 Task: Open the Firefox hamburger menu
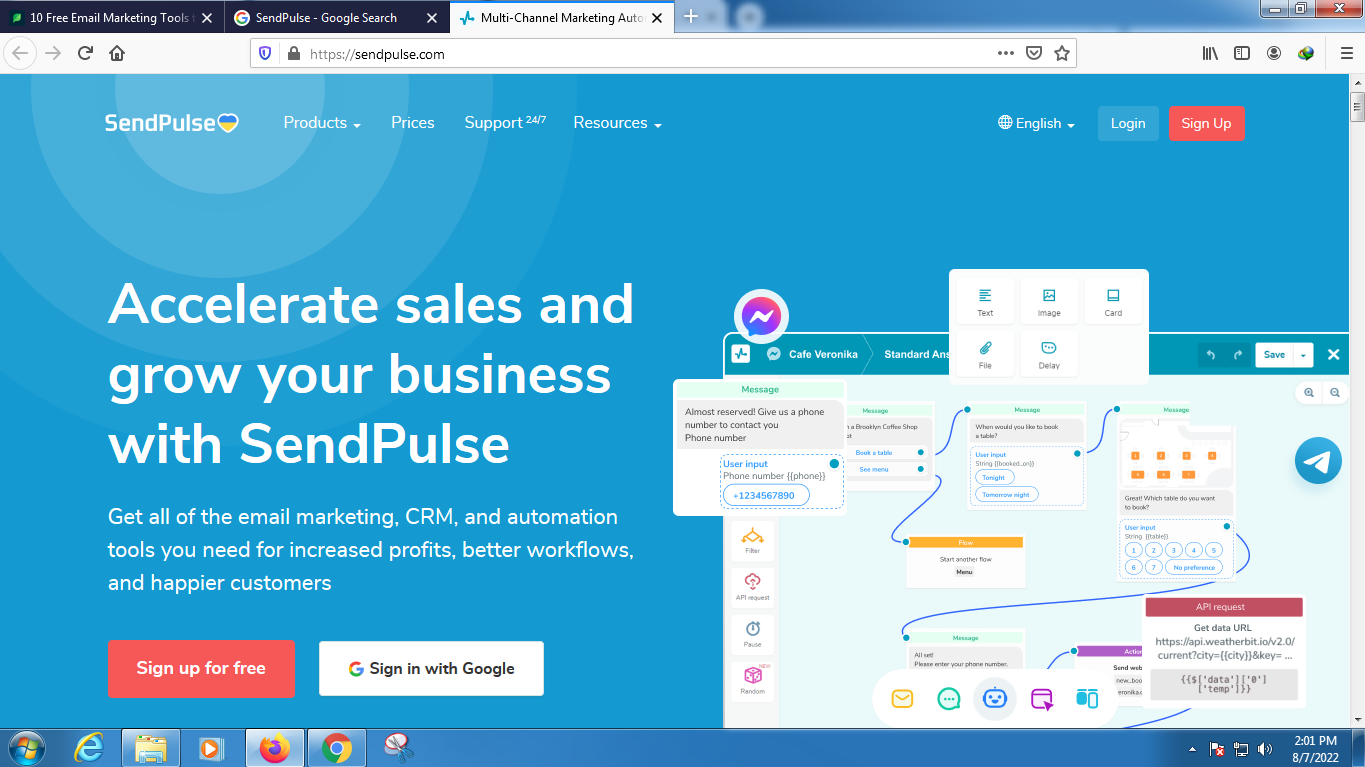pyautogui.click(x=1346, y=54)
